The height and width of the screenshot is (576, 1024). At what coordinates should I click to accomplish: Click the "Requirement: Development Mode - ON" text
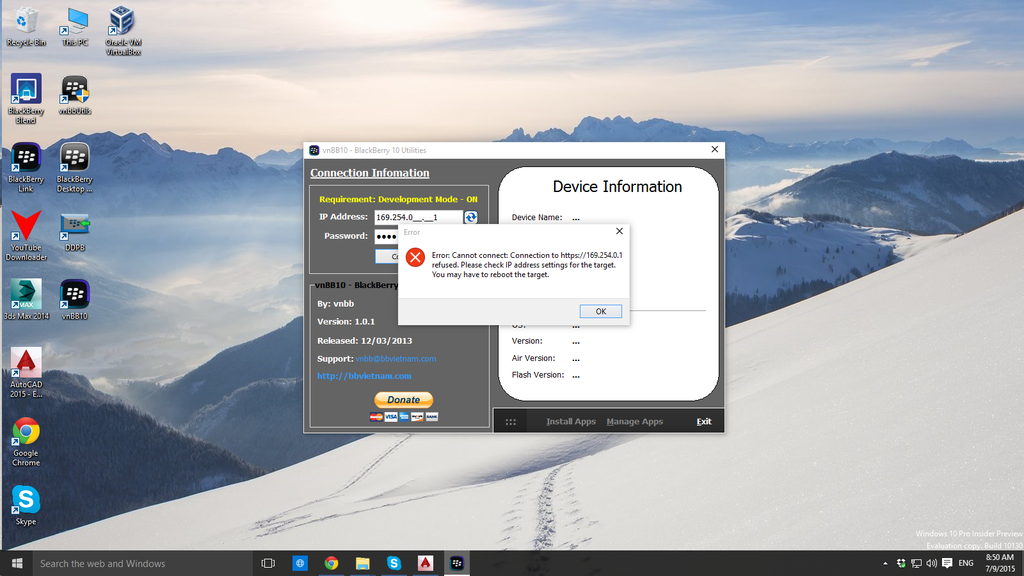coord(398,199)
